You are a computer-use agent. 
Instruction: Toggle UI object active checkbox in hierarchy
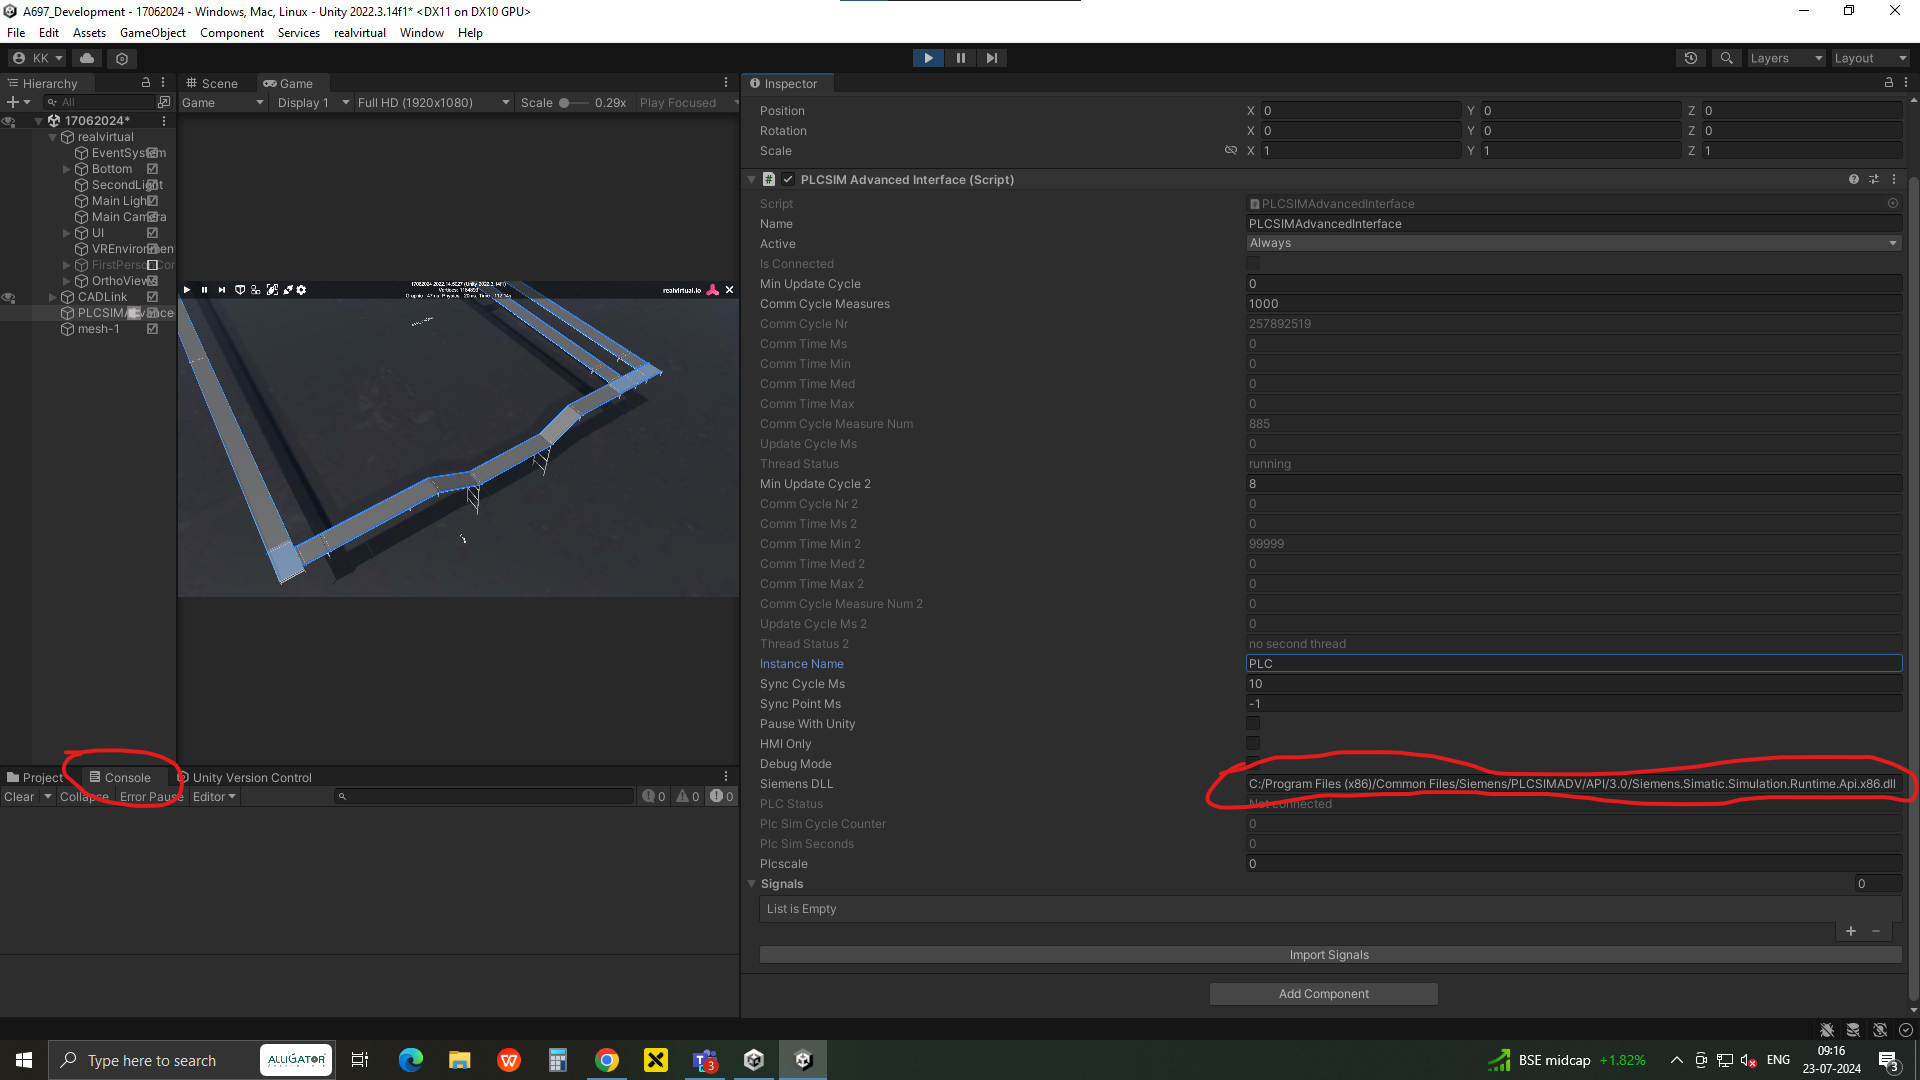point(152,233)
